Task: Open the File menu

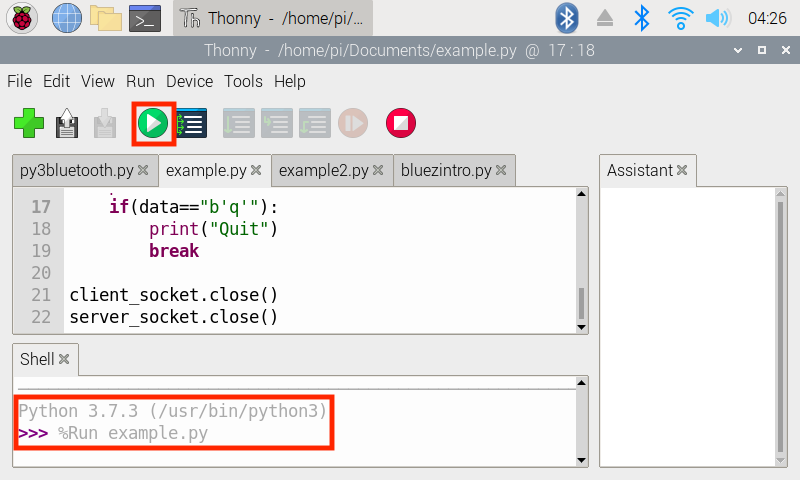Action: [19, 81]
